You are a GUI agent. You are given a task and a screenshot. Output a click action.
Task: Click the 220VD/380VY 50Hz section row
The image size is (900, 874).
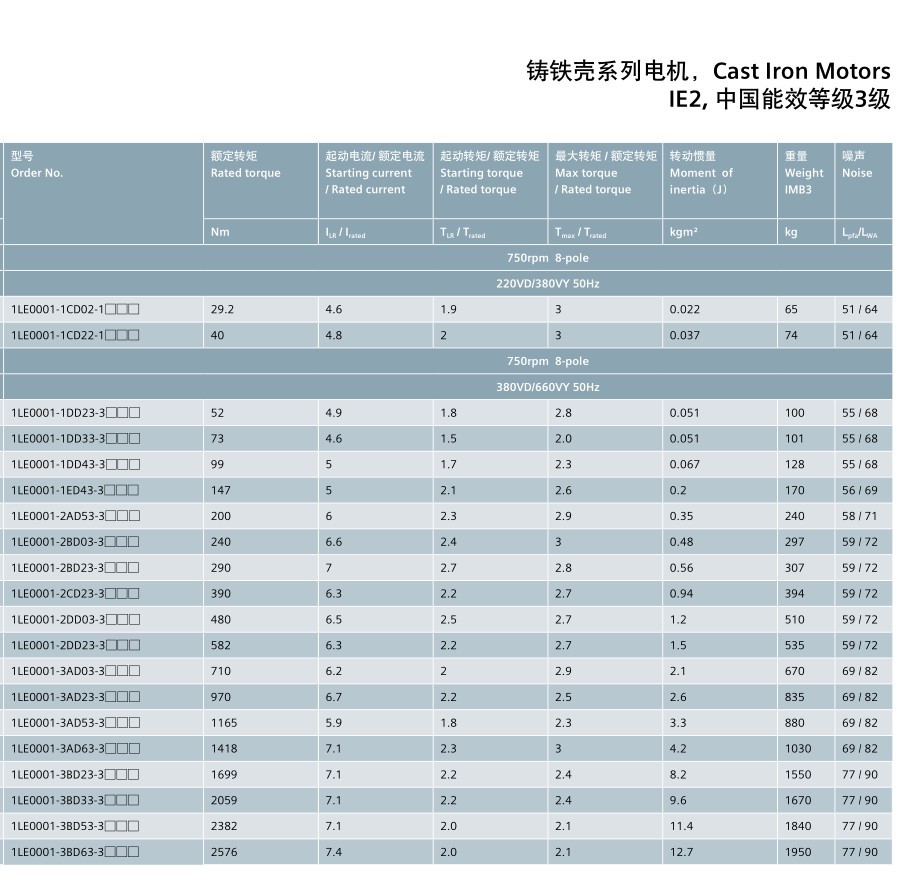[547, 284]
